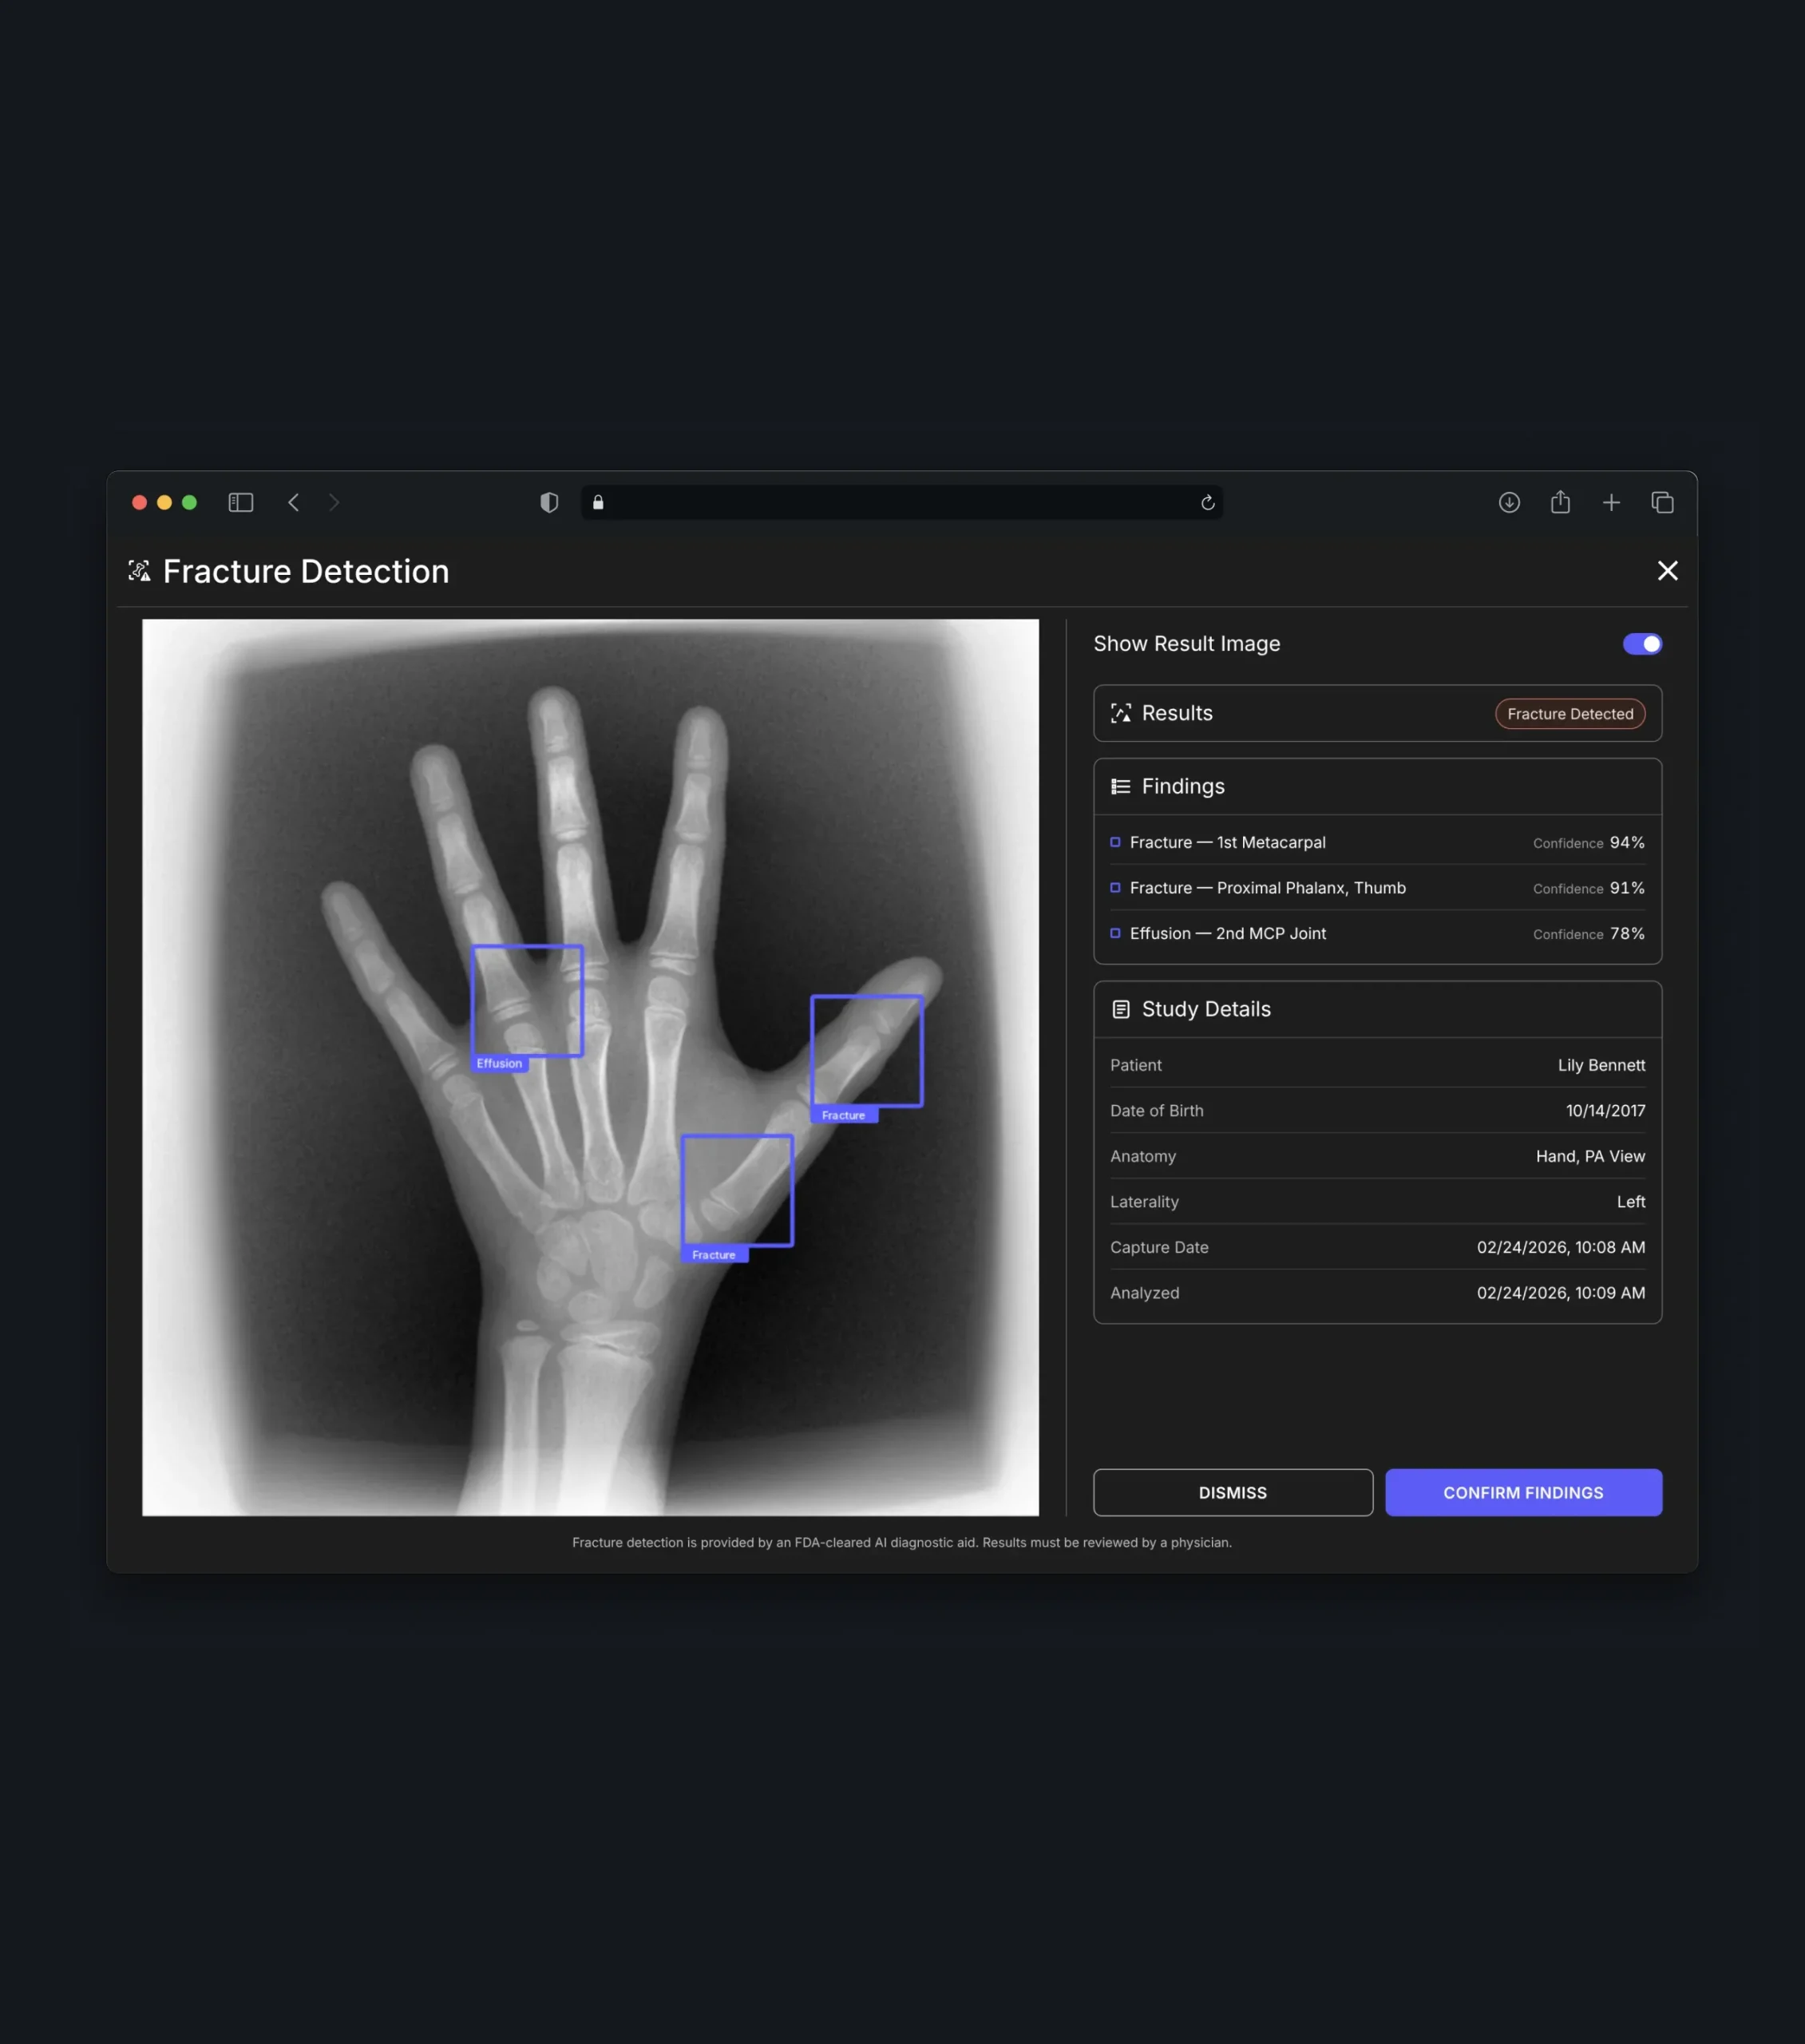Click the thumb Fracture bounding box on x-ray
This screenshot has height=2044, width=1805.
866,1050
